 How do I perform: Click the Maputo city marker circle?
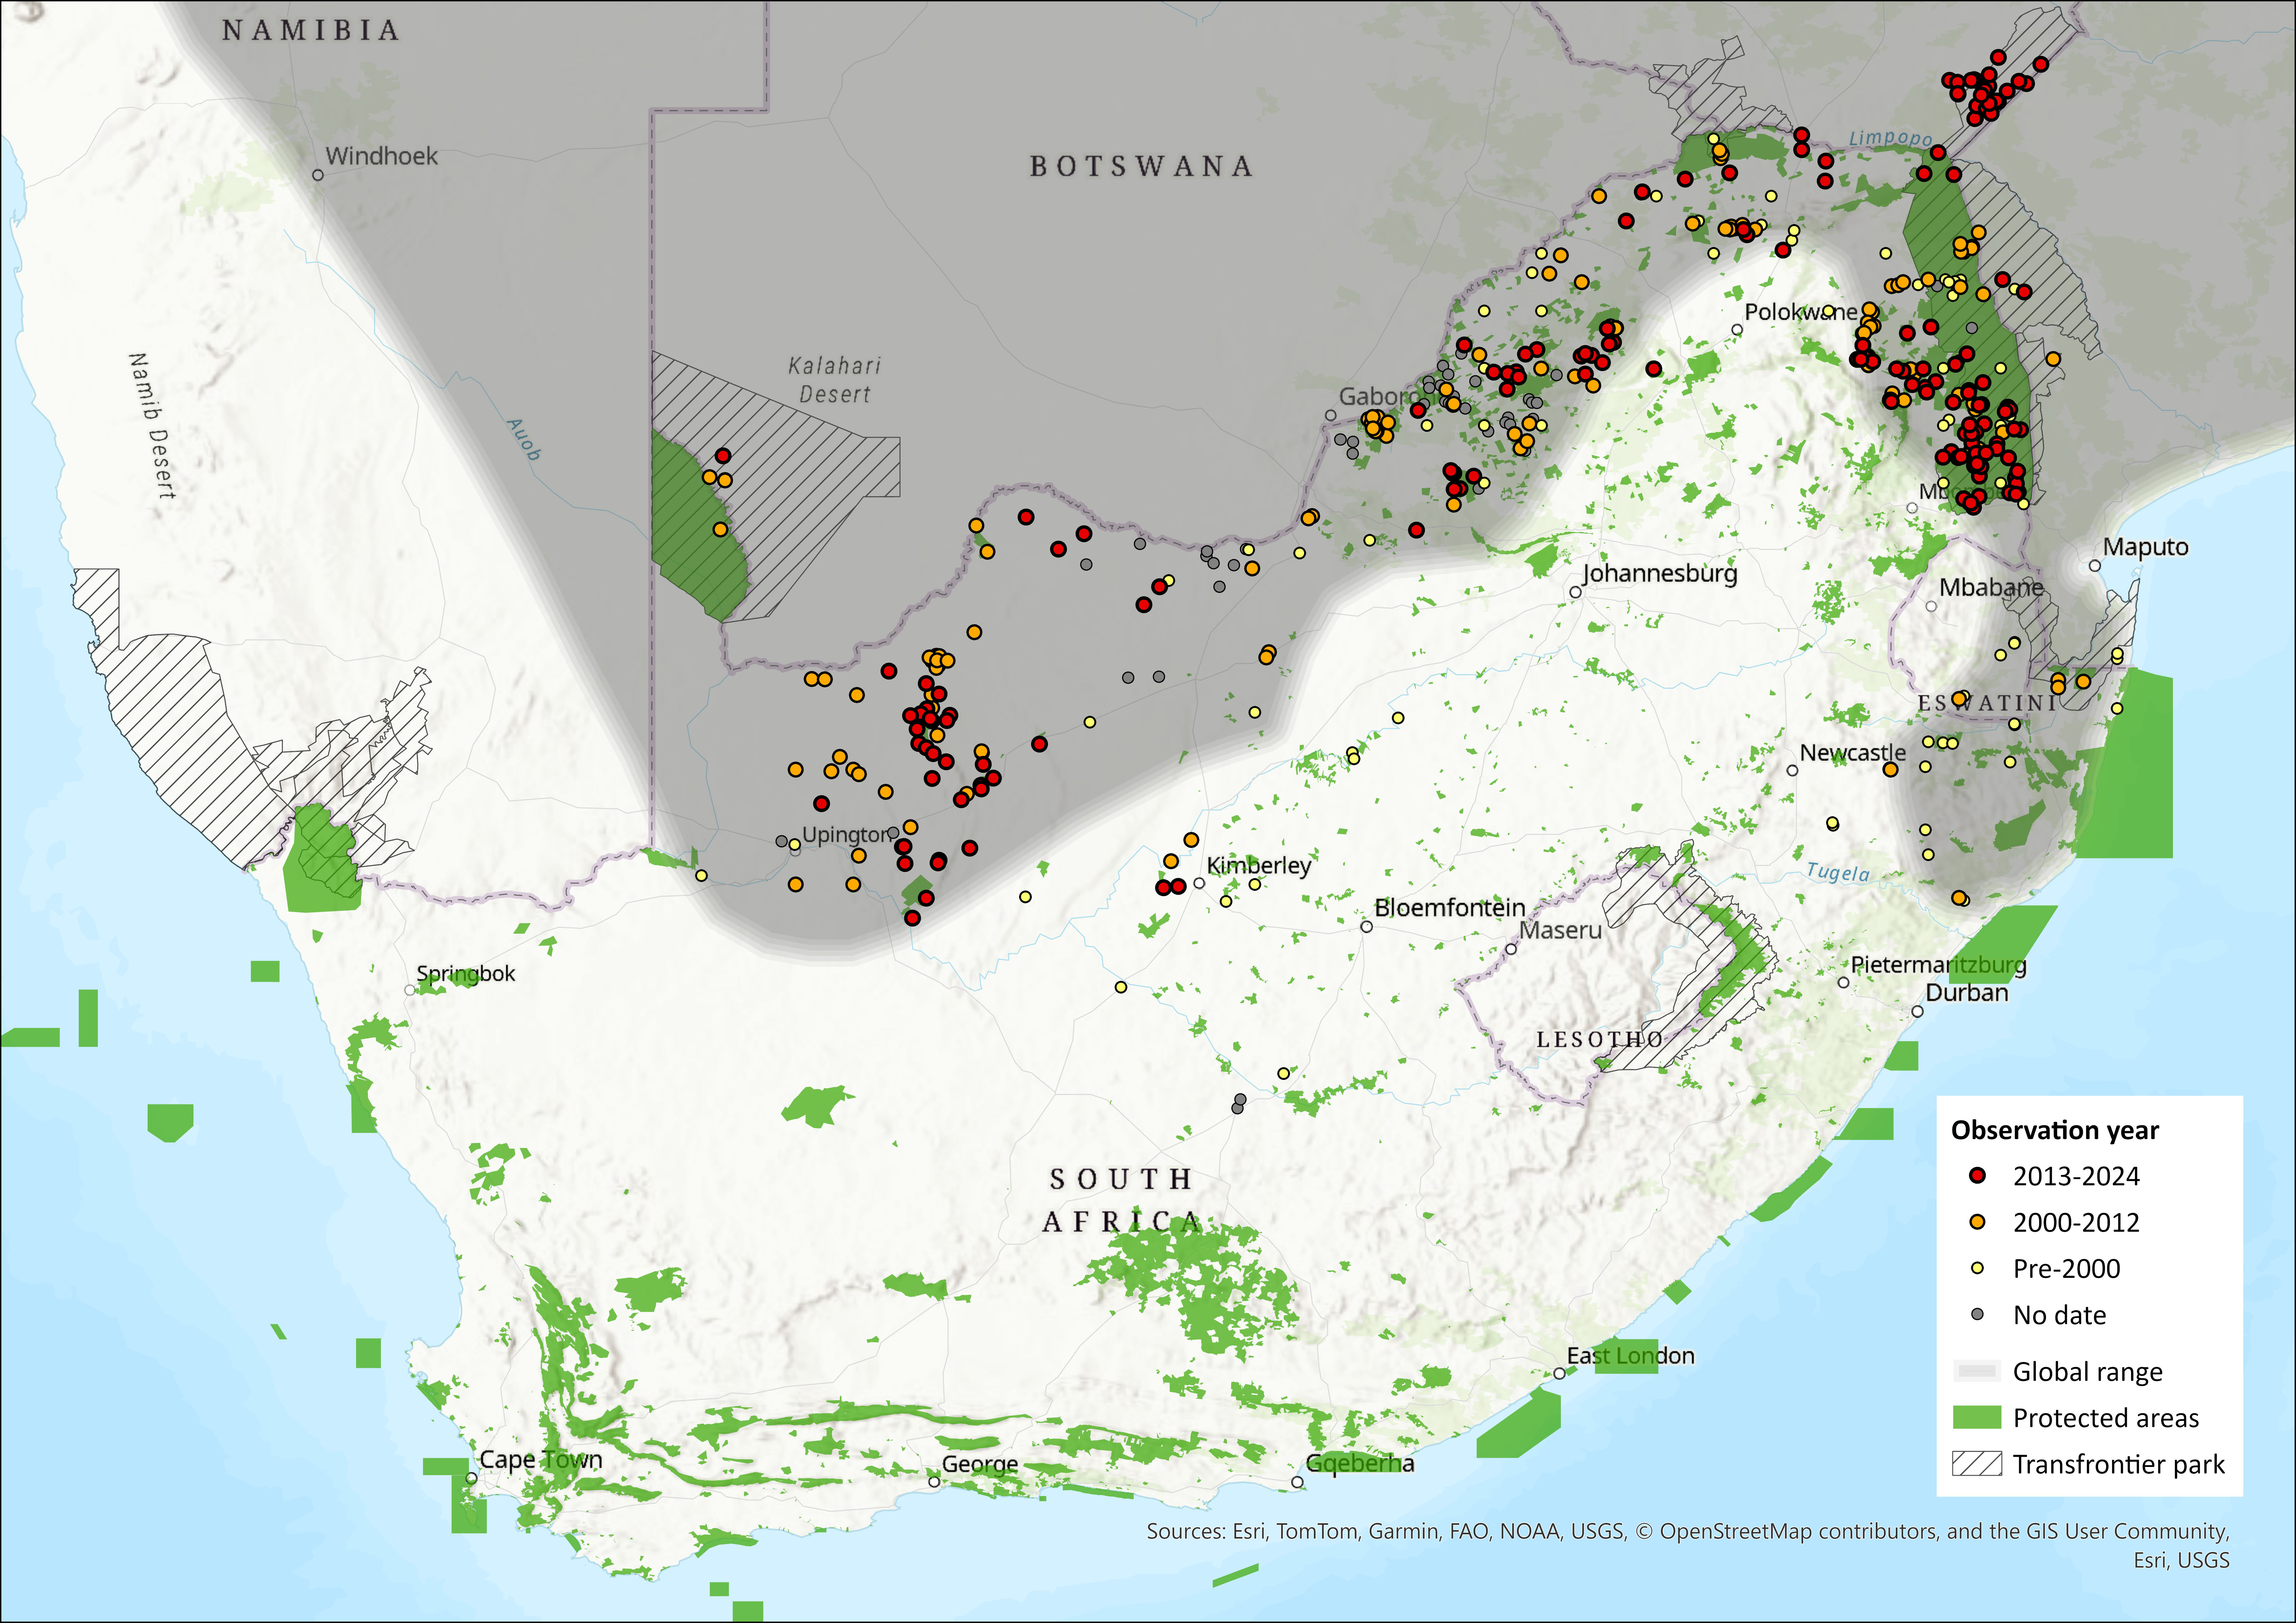pyautogui.click(x=2095, y=566)
